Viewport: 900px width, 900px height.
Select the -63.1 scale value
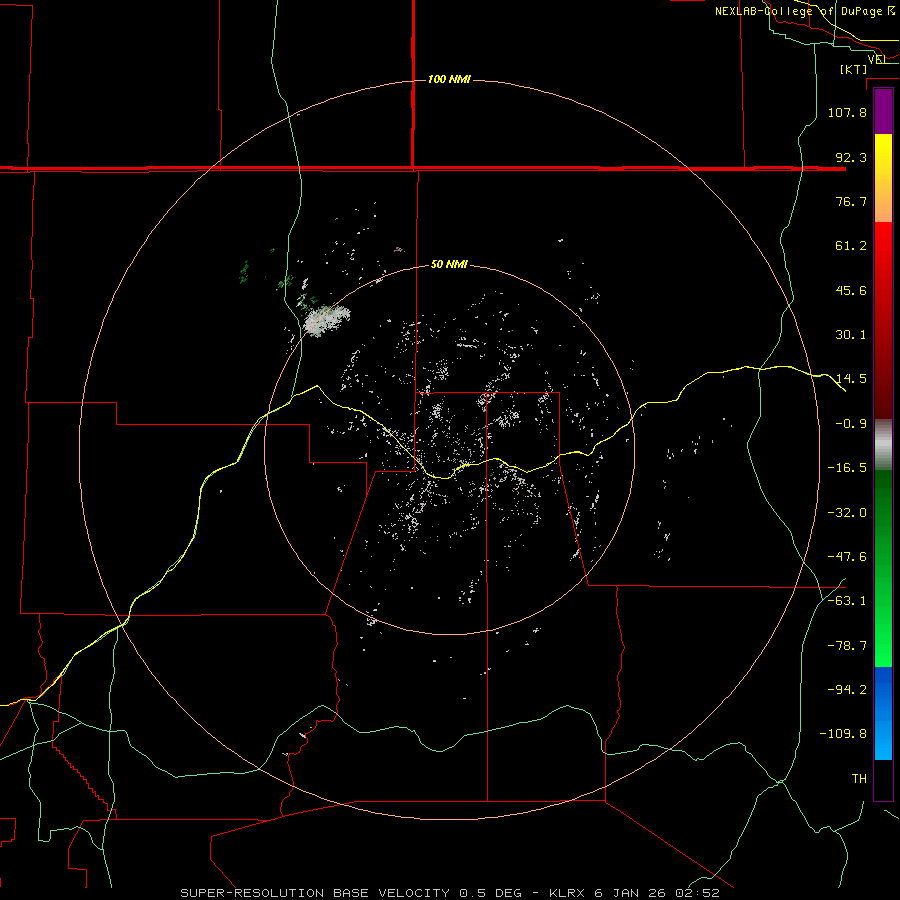pyautogui.click(x=847, y=601)
